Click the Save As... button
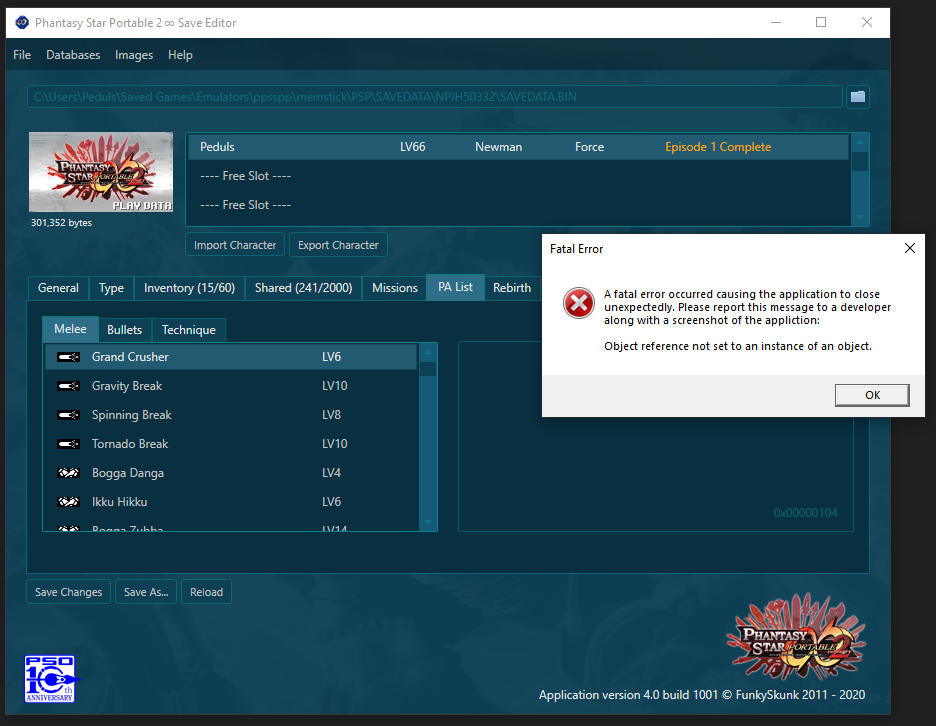This screenshot has height=726, width=936. pos(146,592)
